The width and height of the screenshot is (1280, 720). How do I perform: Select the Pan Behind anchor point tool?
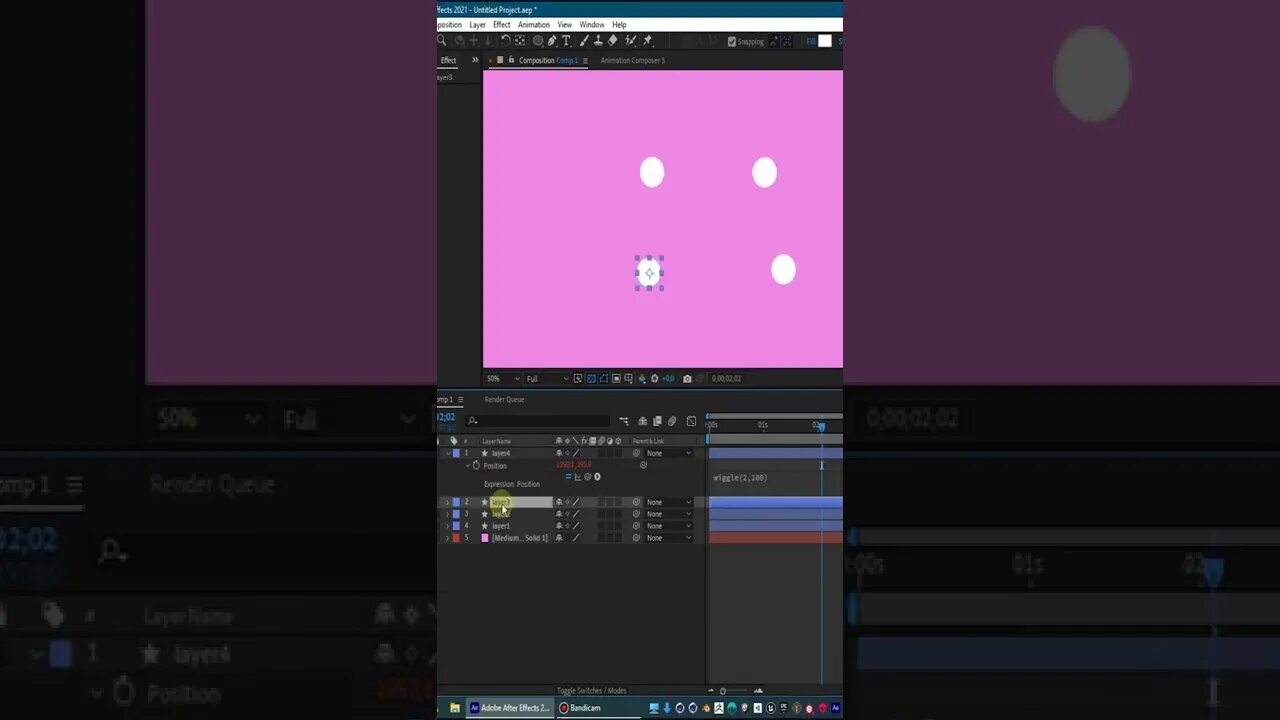(520, 41)
